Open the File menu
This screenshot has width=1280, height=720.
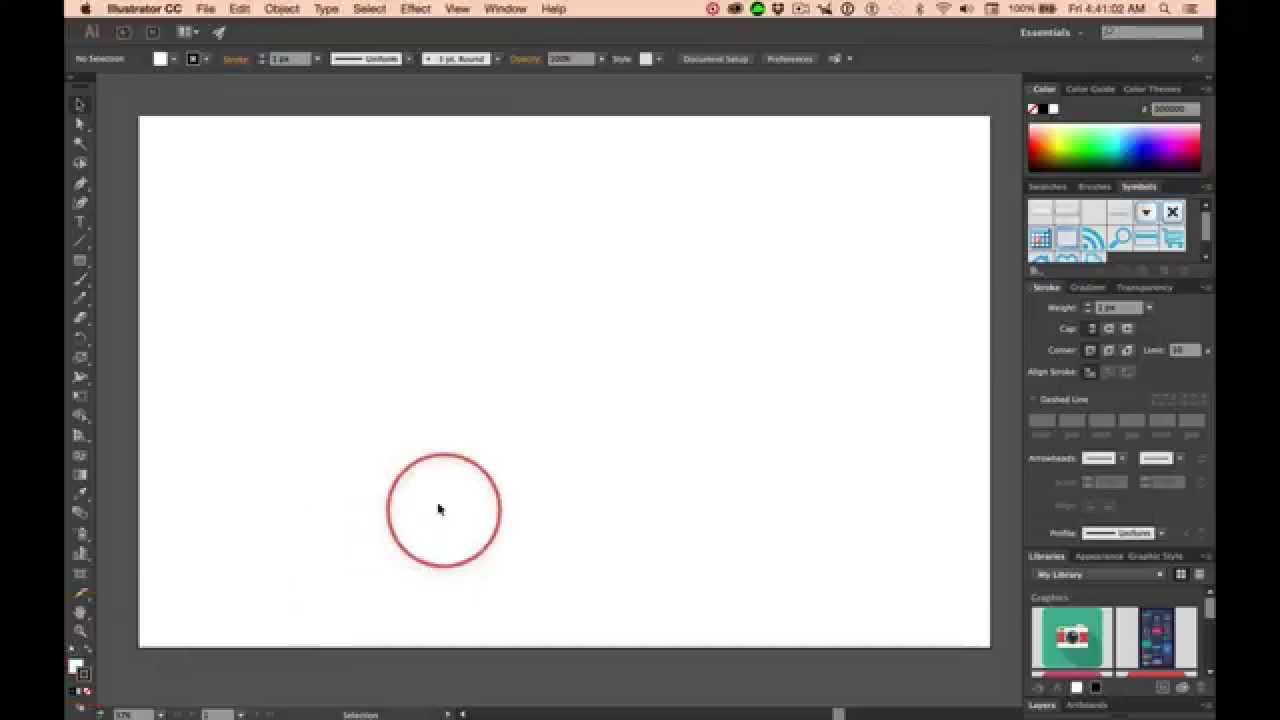coord(206,8)
